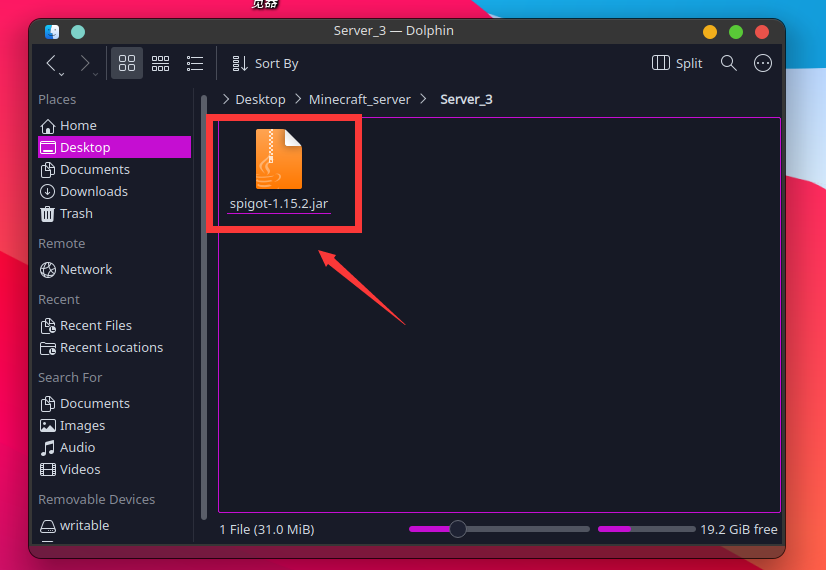Go to Minecraft_server in breadcrumb path
The width and height of the screenshot is (826, 570).
(x=359, y=100)
